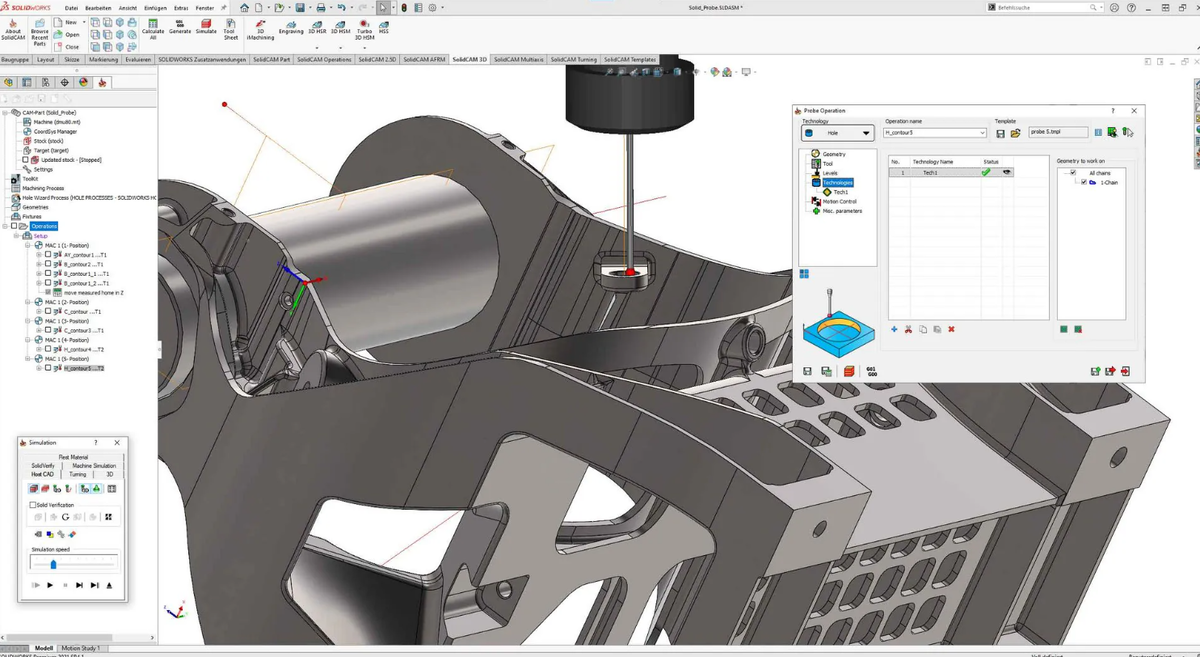Exit the Probe Operation with the red exit icon
The width and height of the screenshot is (1200, 657).
pos(1125,371)
